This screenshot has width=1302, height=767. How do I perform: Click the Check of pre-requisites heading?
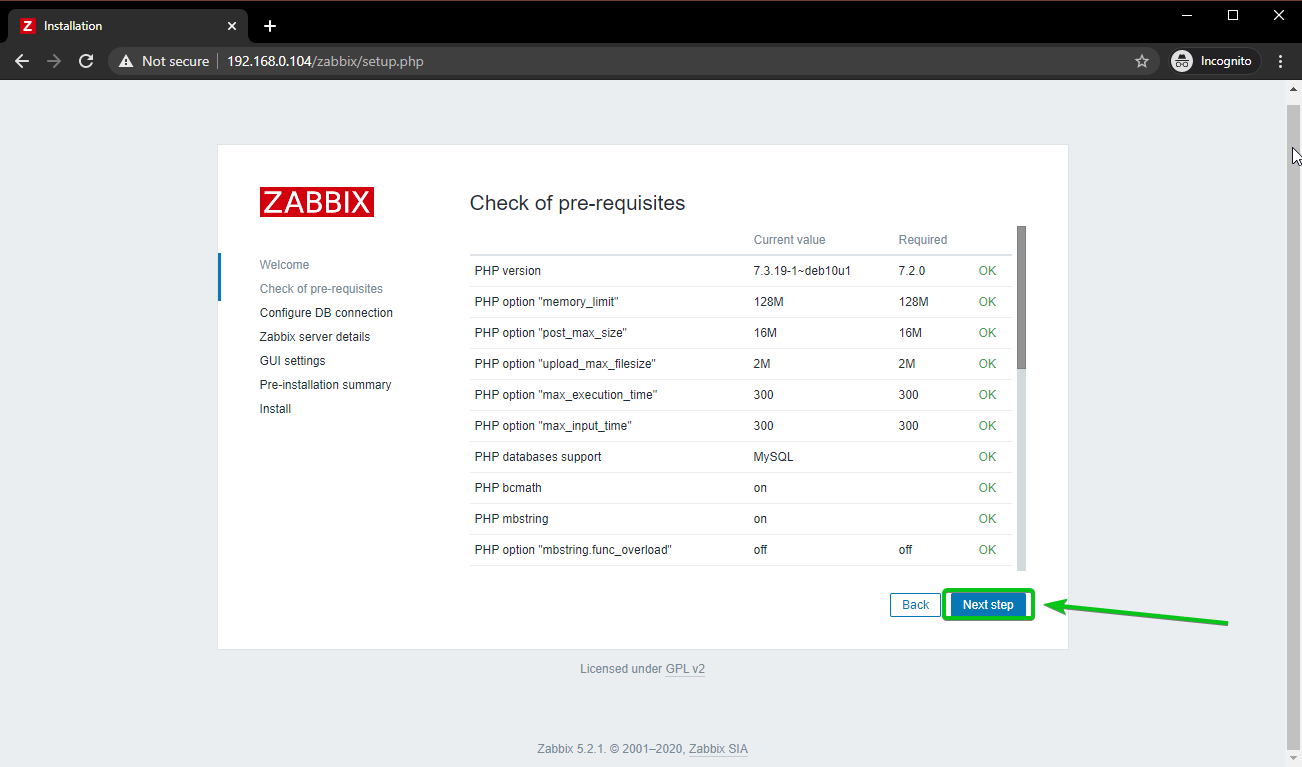click(x=578, y=203)
